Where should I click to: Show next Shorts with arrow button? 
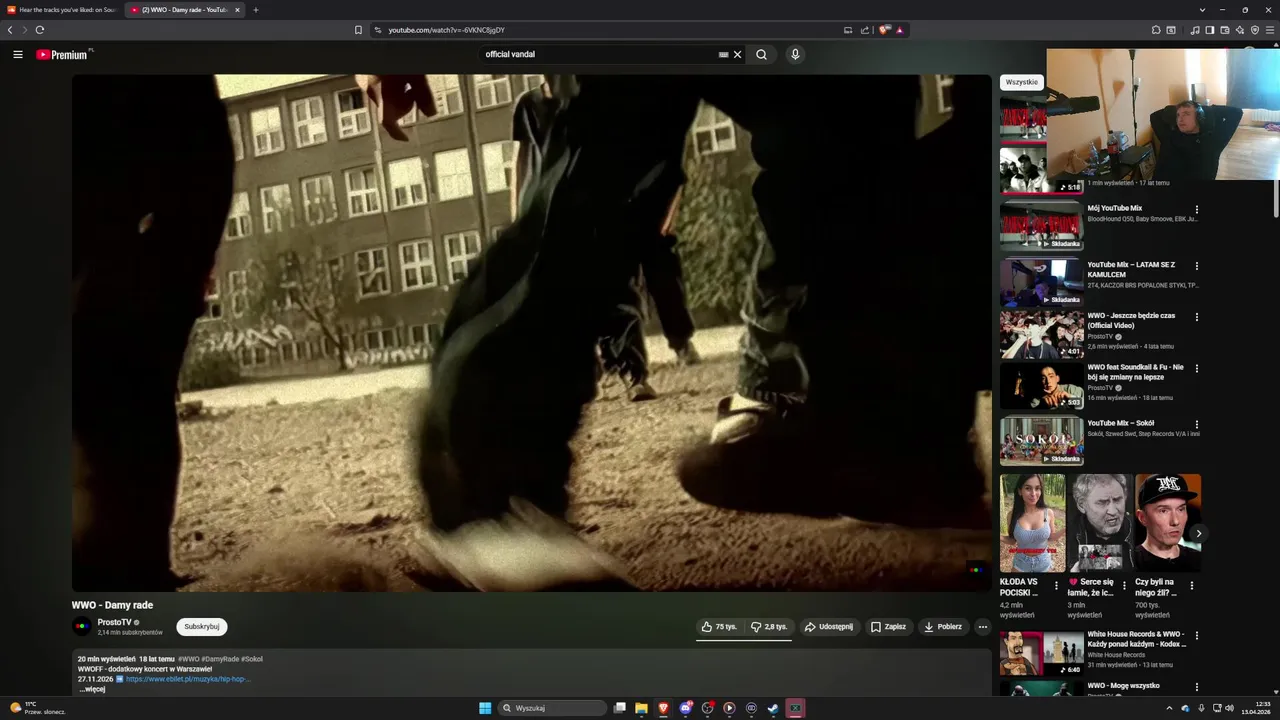pyautogui.click(x=1198, y=533)
